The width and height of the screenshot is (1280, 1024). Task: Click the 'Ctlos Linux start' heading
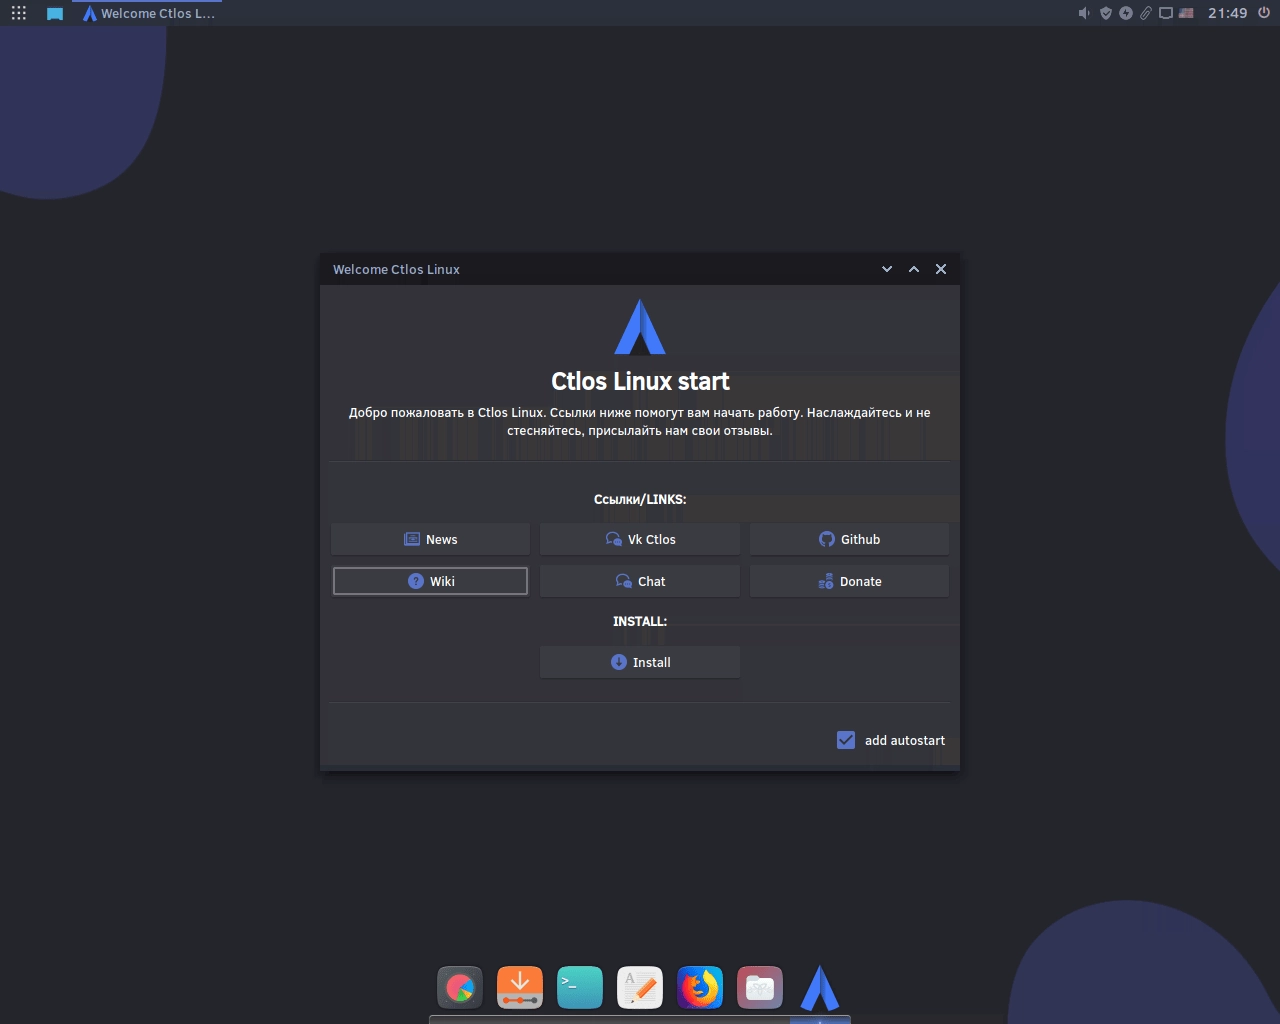pyautogui.click(x=640, y=381)
